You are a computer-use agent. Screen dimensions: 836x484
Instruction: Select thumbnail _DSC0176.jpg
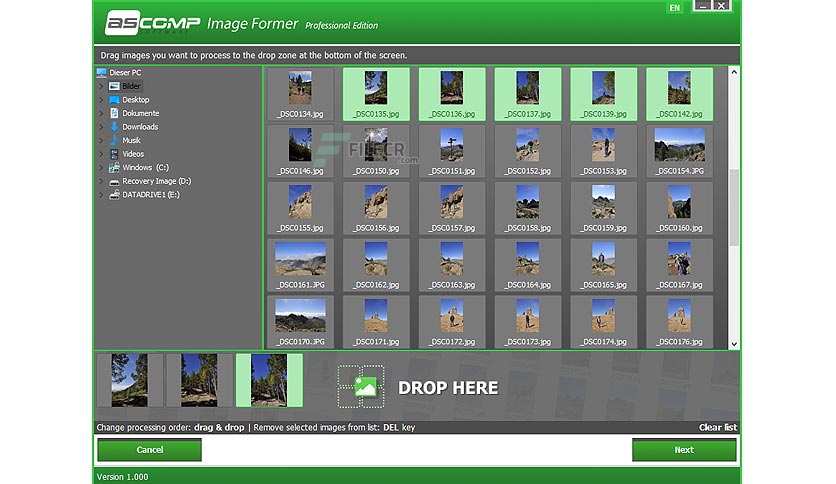tap(679, 322)
